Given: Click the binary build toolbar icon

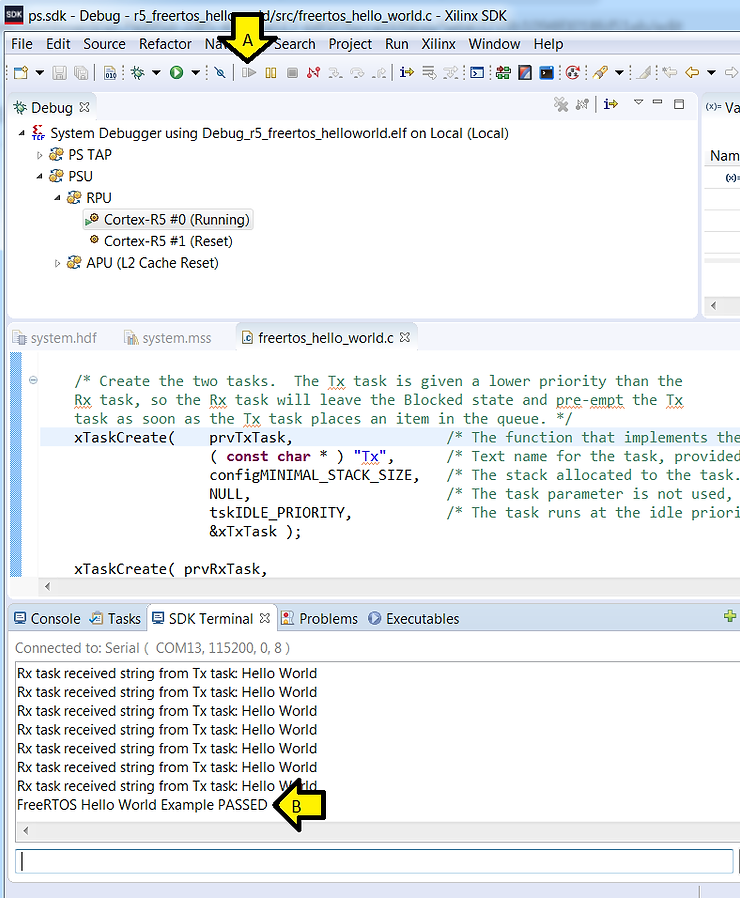Looking at the screenshot, I should click(x=110, y=73).
